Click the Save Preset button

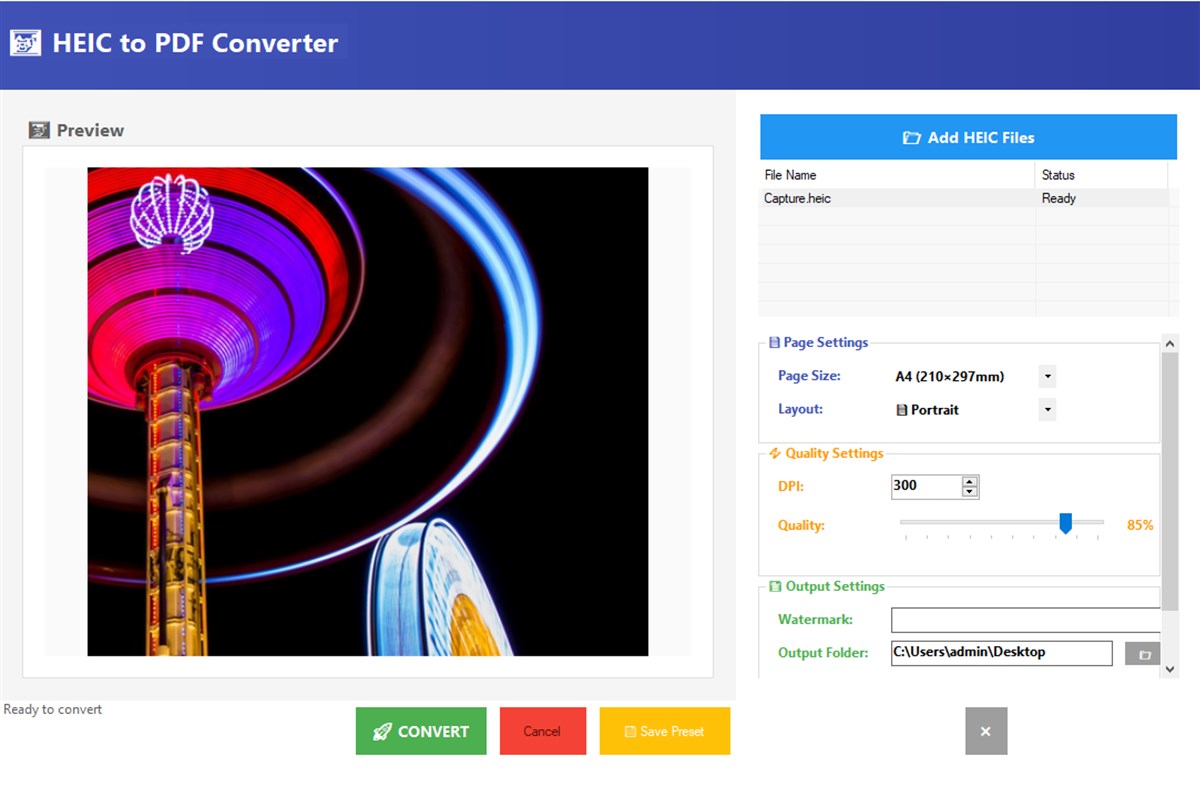pyautogui.click(x=664, y=731)
